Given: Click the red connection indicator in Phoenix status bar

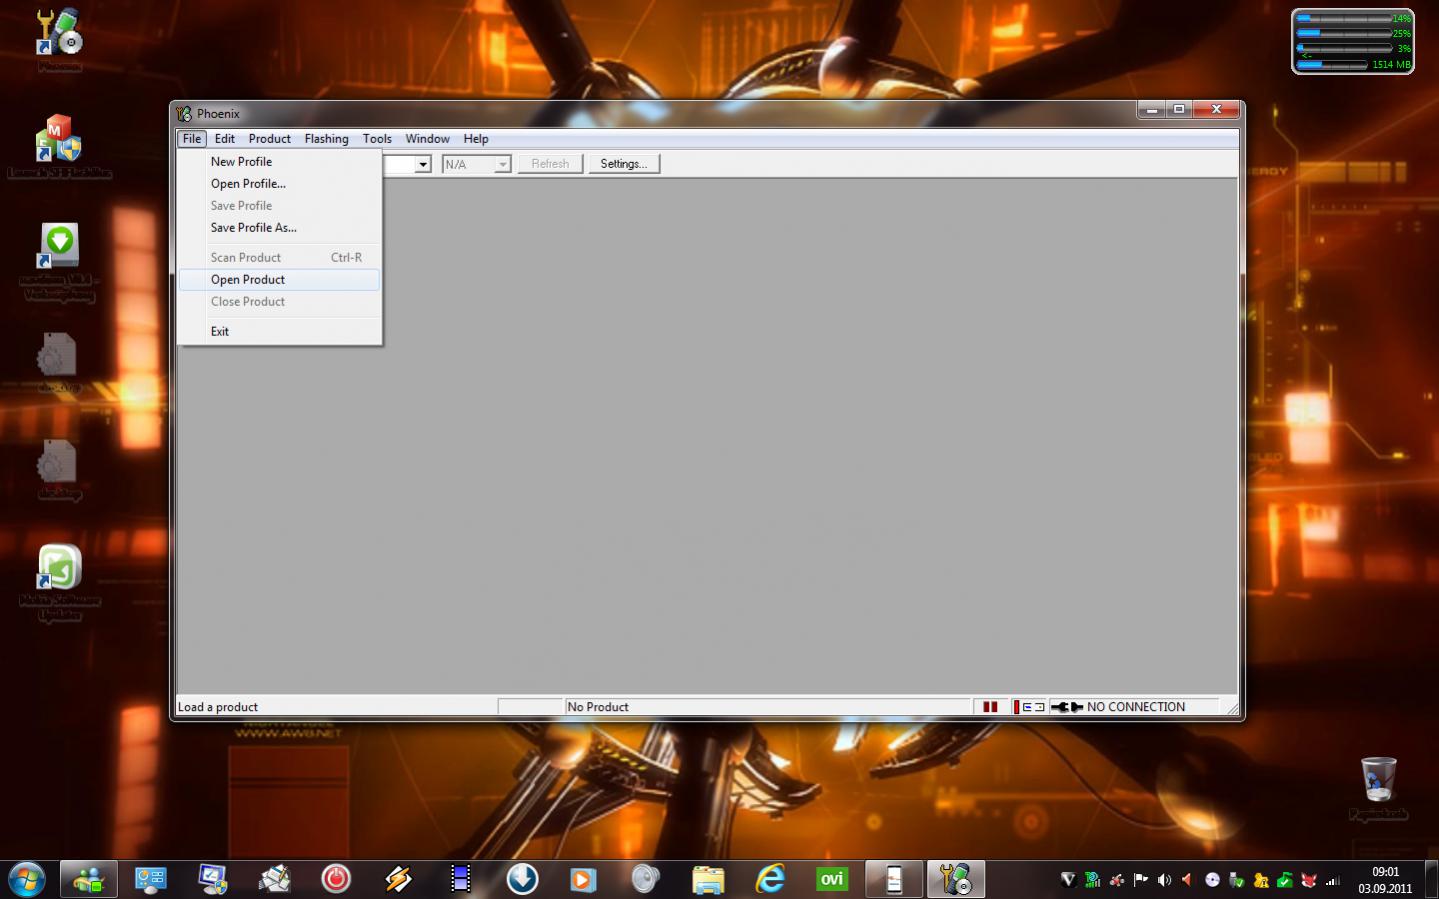Looking at the screenshot, I should pos(990,707).
